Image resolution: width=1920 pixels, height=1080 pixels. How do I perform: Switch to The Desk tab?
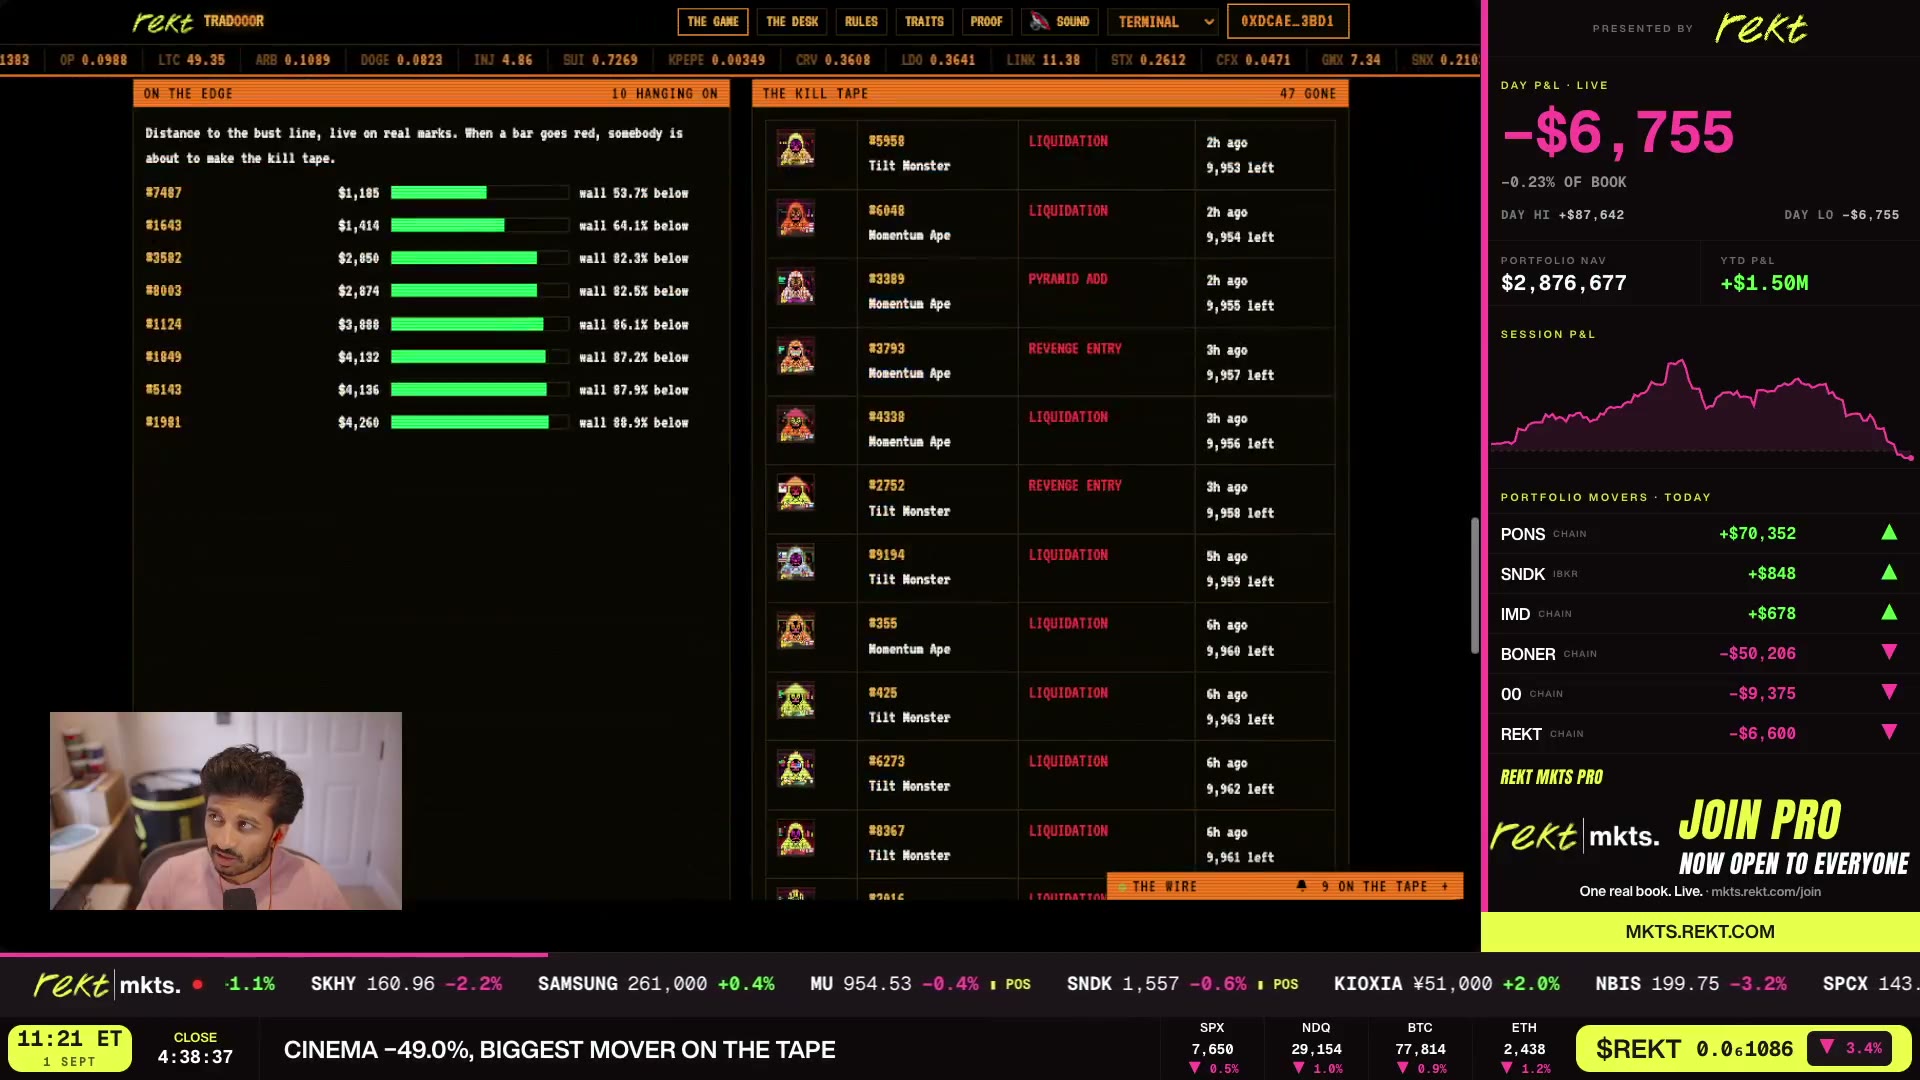pos(792,21)
